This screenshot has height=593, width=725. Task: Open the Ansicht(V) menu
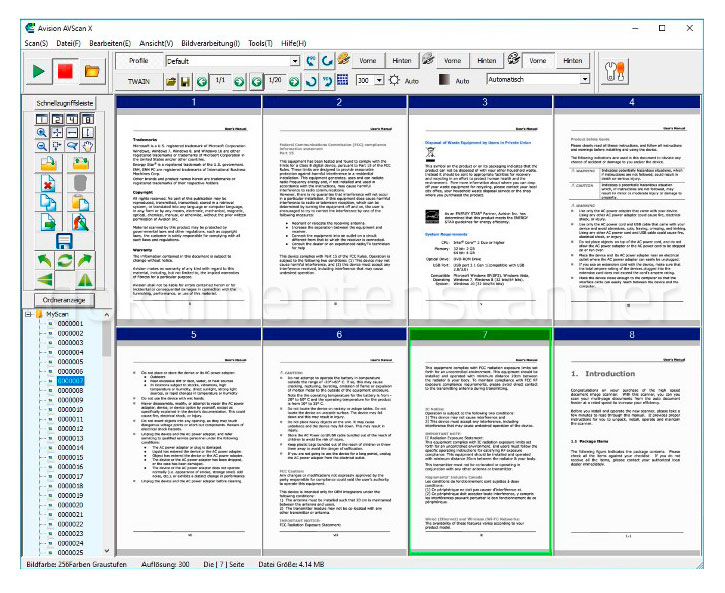tap(156, 43)
